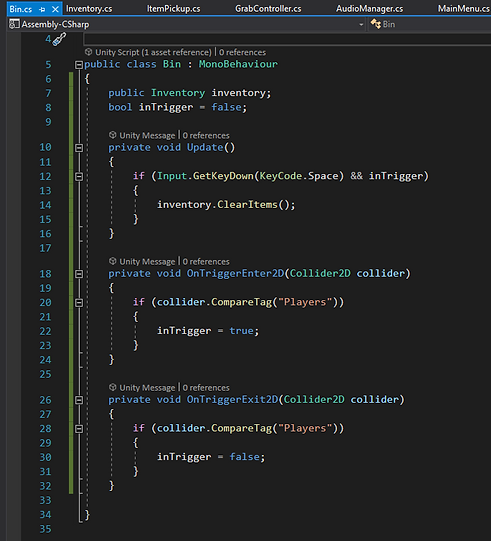Collapse the if block on line 28
Screen dimensions: 491x541
tap(79, 429)
